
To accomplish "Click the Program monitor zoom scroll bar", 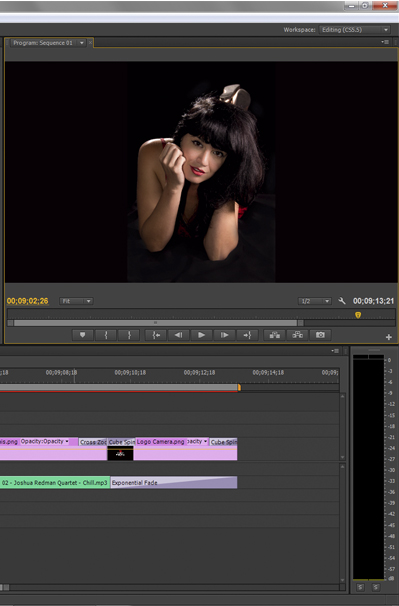I will (x=155, y=323).
